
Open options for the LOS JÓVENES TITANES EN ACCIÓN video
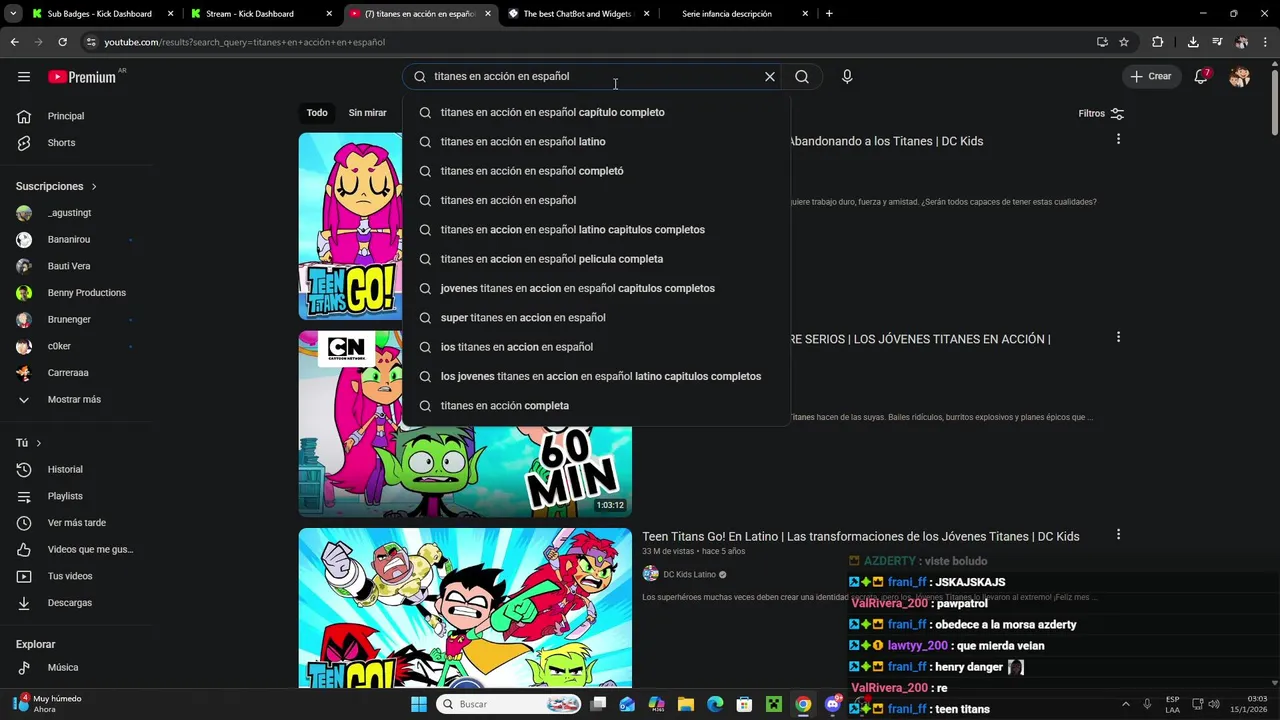(1118, 337)
